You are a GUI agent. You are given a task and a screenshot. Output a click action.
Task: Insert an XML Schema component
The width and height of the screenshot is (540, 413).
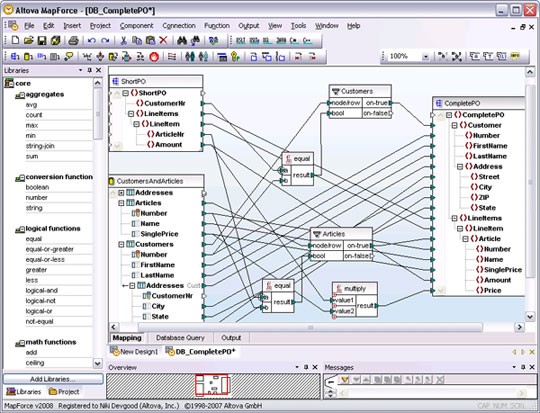[15, 56]
